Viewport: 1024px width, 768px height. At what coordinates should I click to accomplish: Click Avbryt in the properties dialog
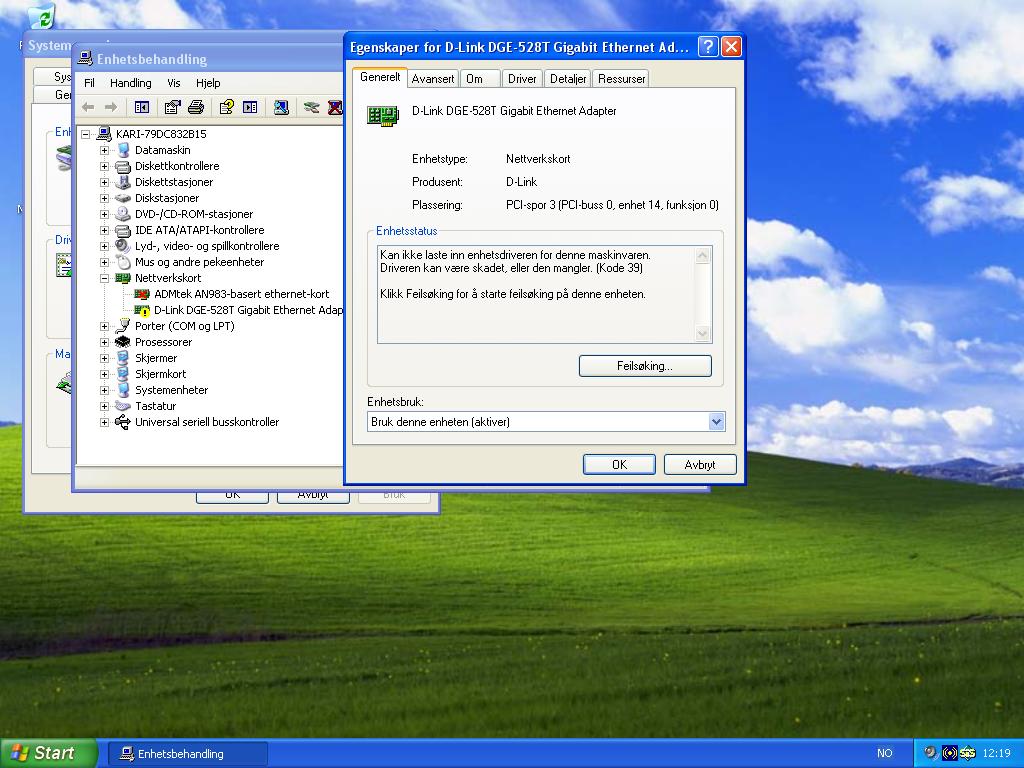coord(700,464)
